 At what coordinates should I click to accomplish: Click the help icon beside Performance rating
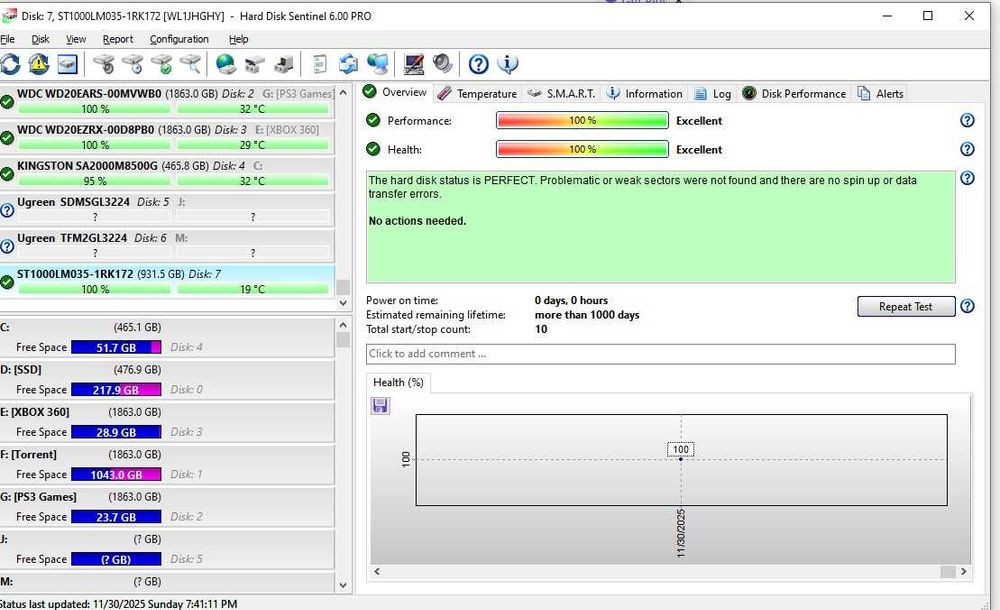click(x=967, y=120)
